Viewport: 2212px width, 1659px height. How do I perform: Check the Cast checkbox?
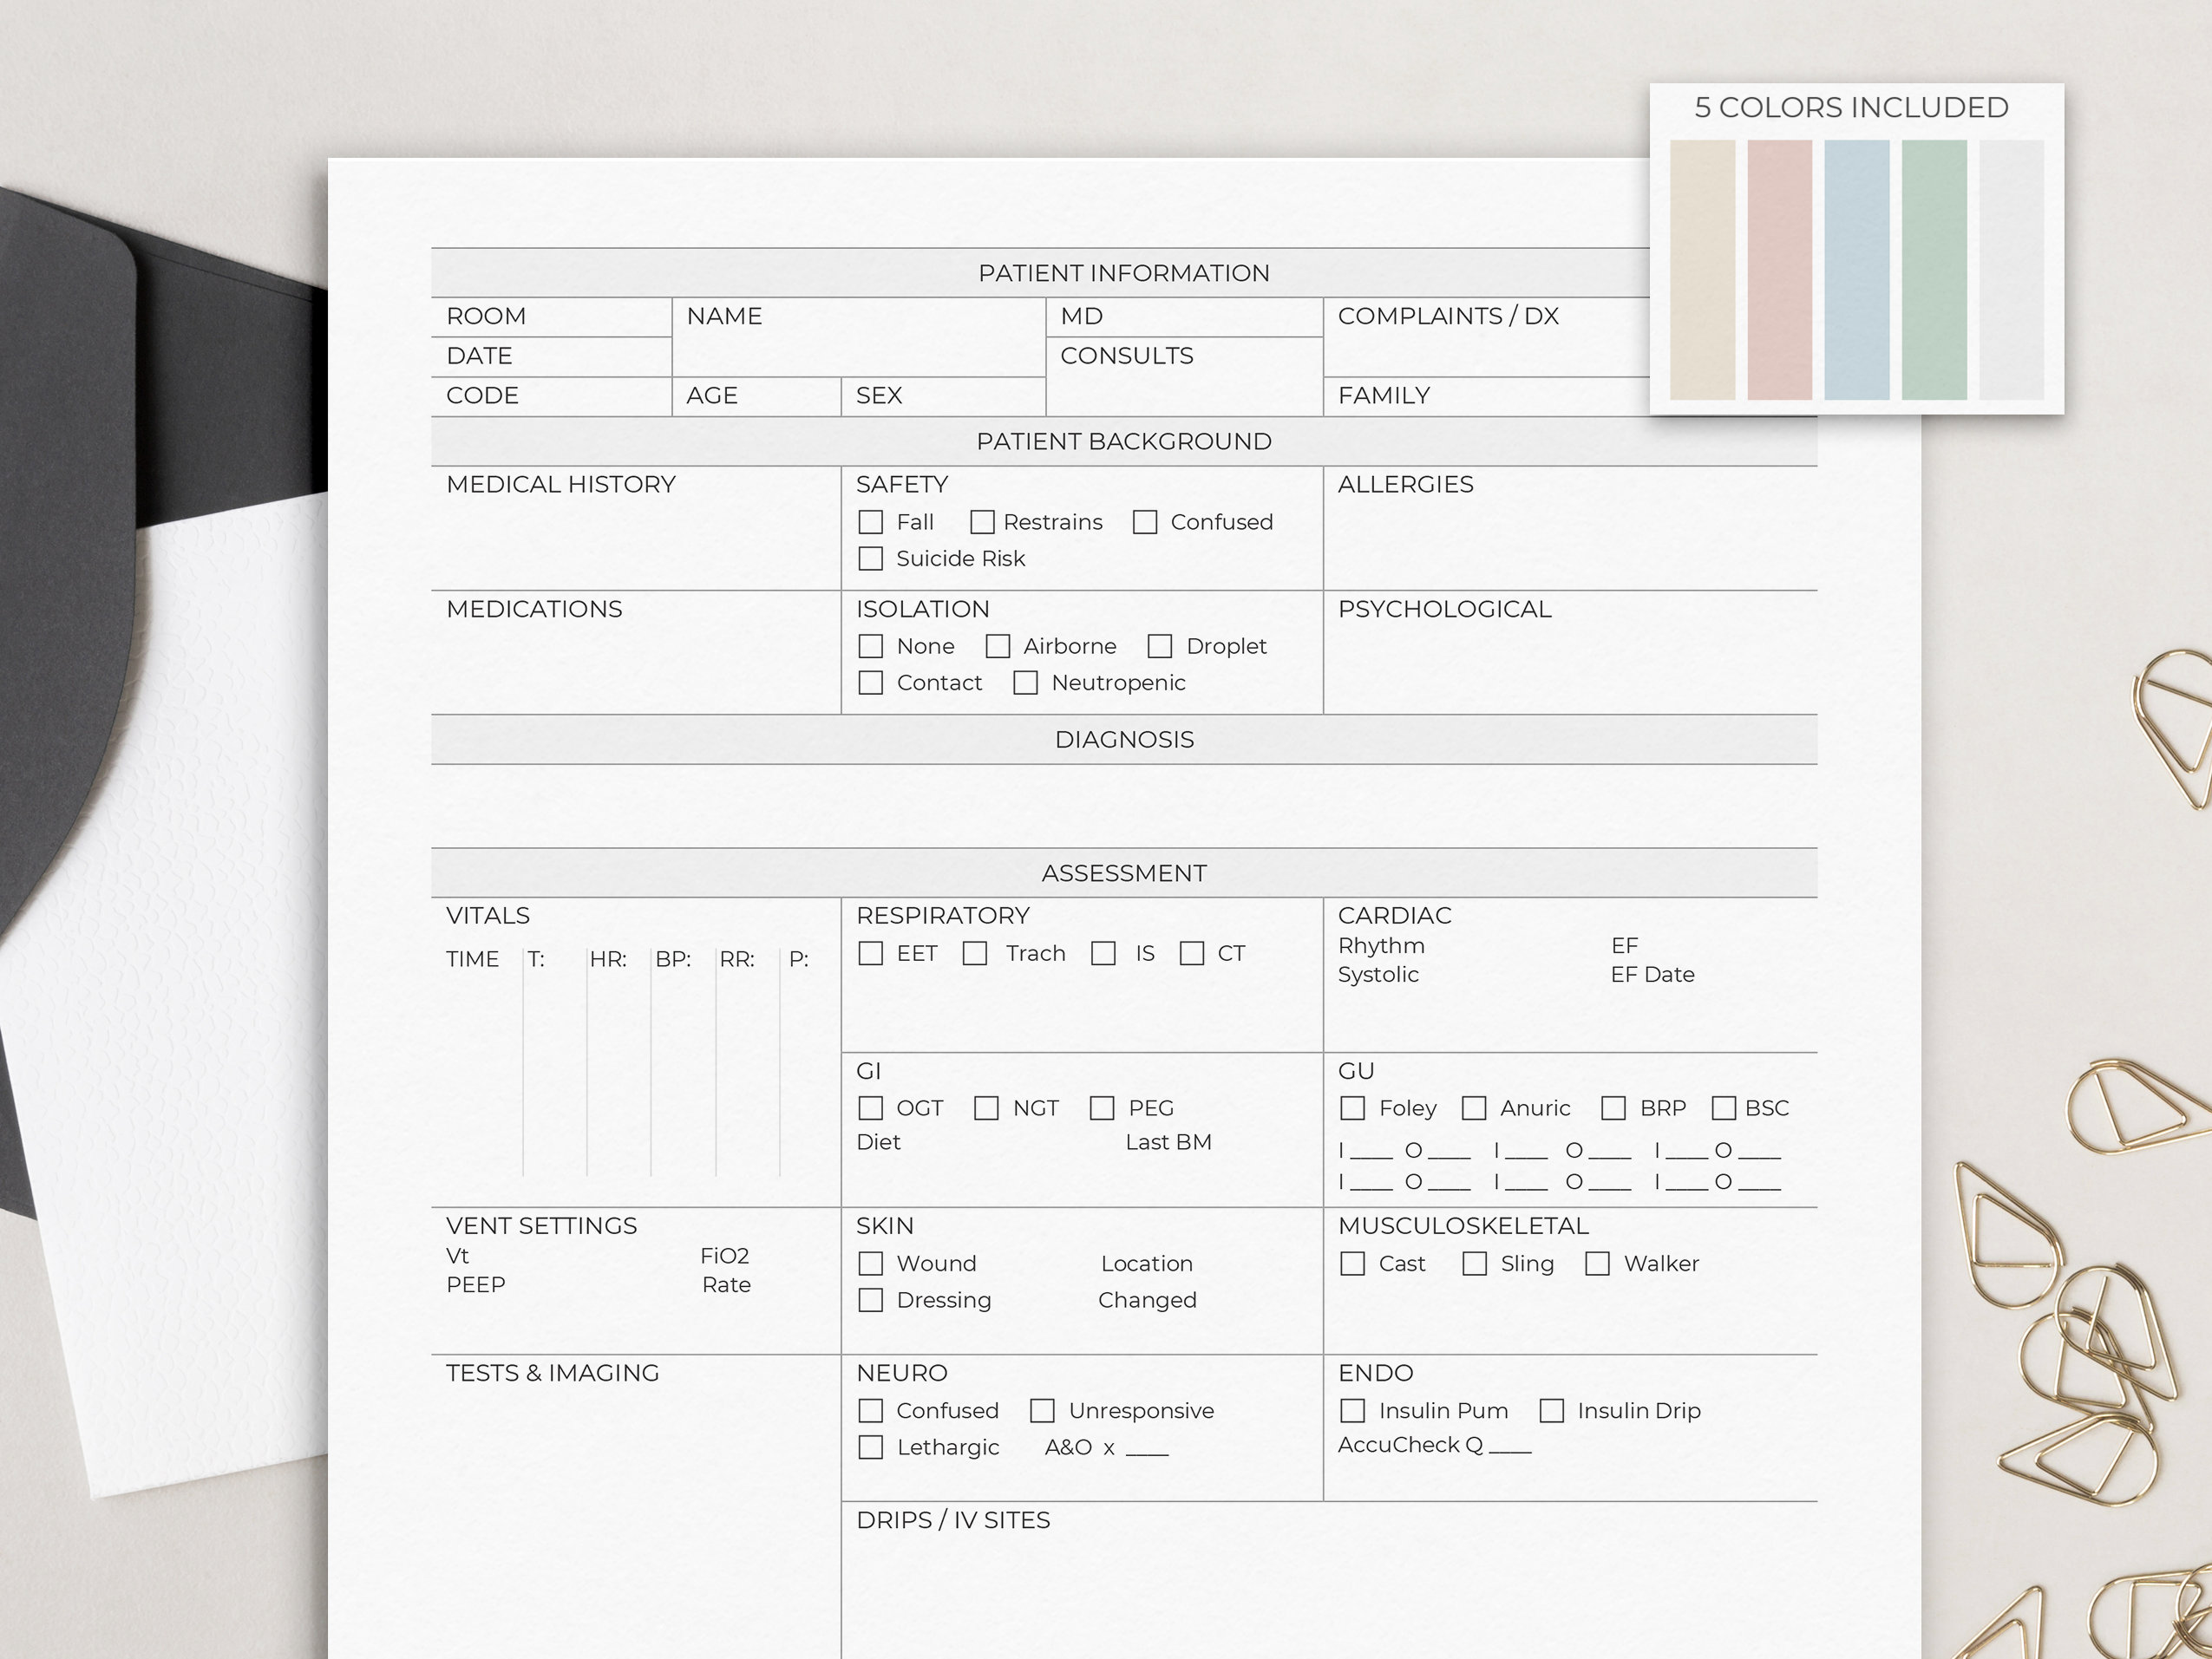click(1353, 1263)
